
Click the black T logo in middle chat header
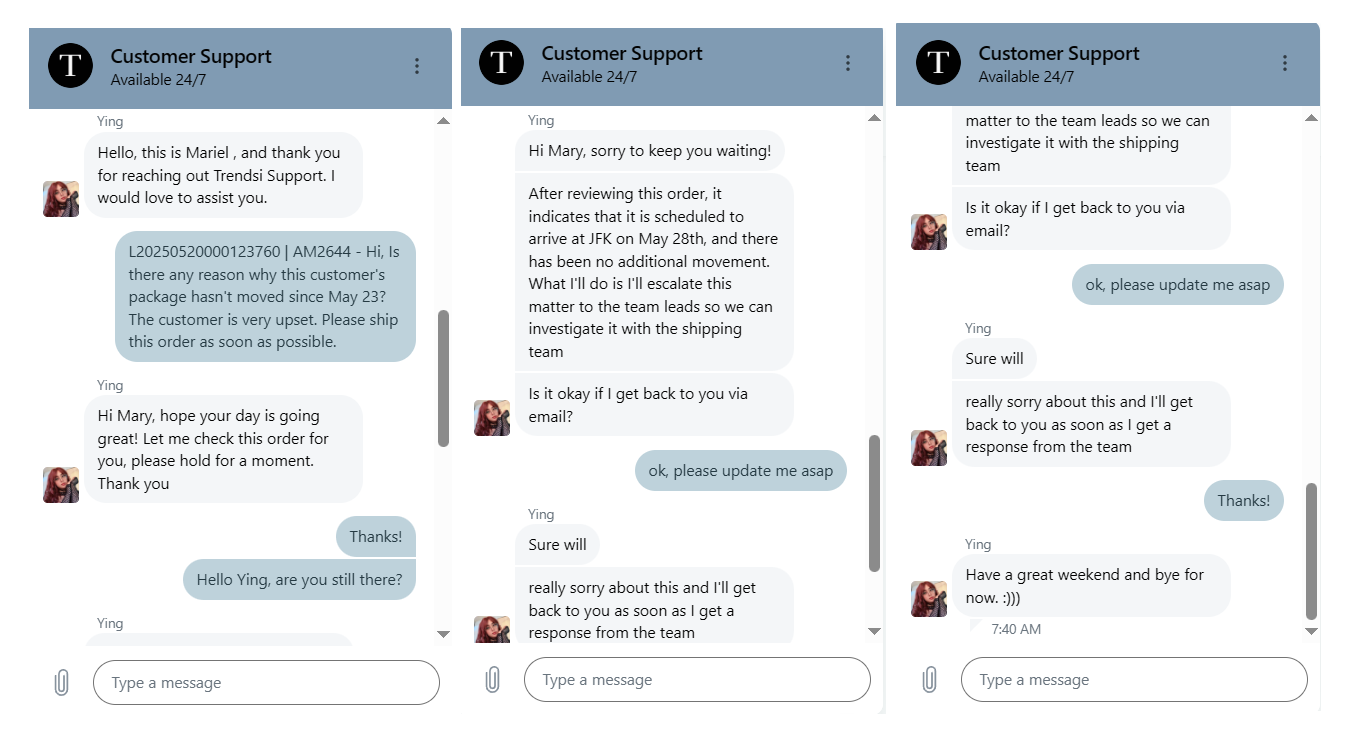501,63
